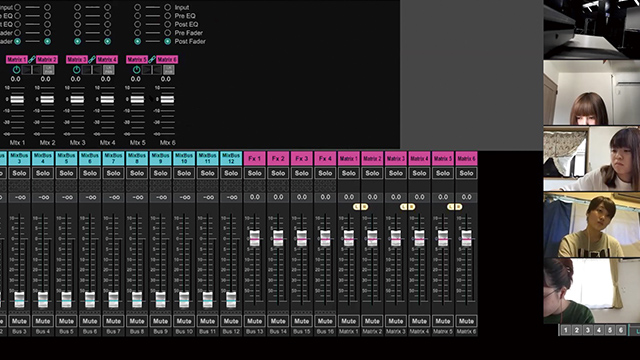Click the stereo pan control beside Matrix 3 power icon
Screen dimensions: 640x360
click(x=92, y=70)
